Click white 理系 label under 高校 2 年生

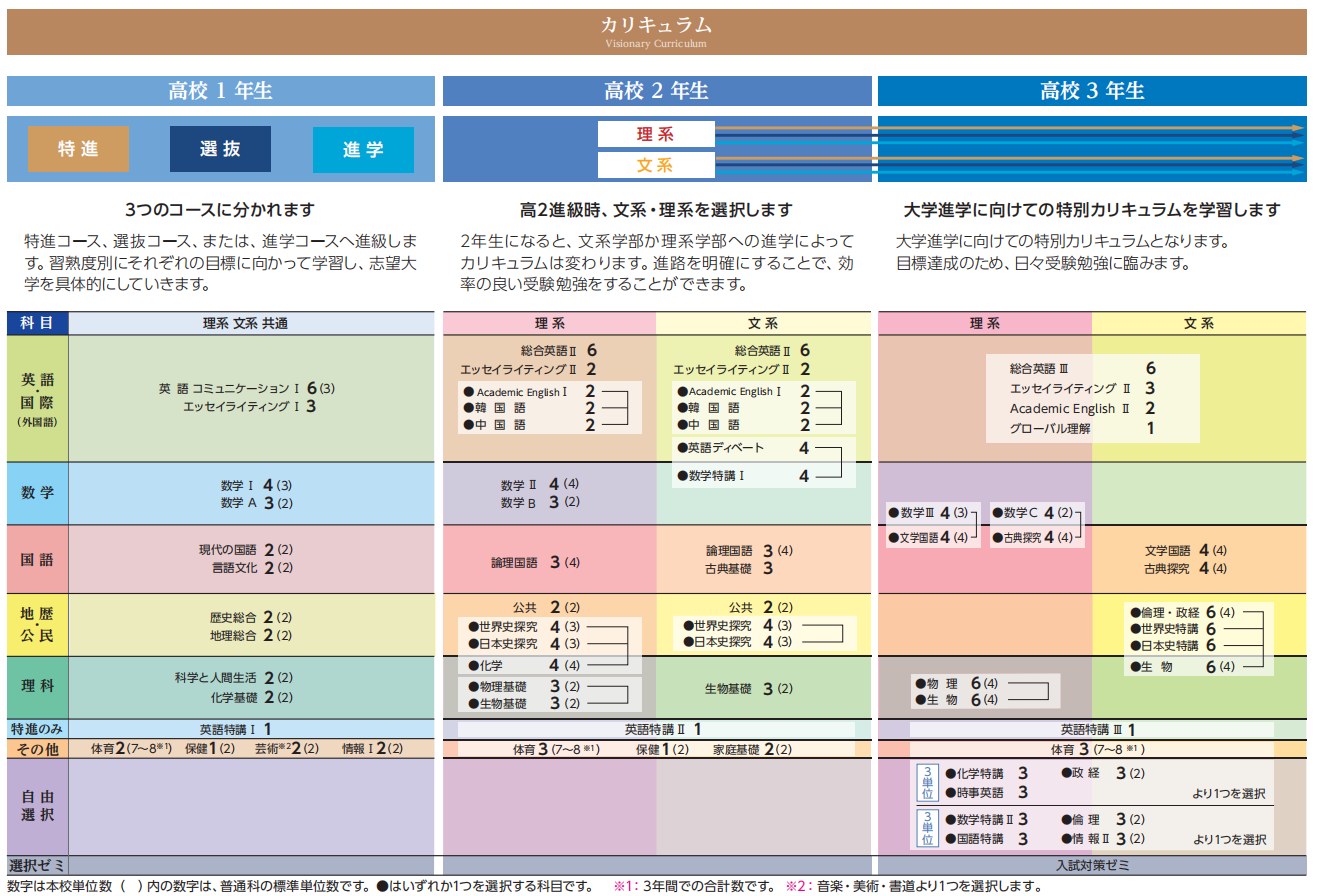coord(656,134)
